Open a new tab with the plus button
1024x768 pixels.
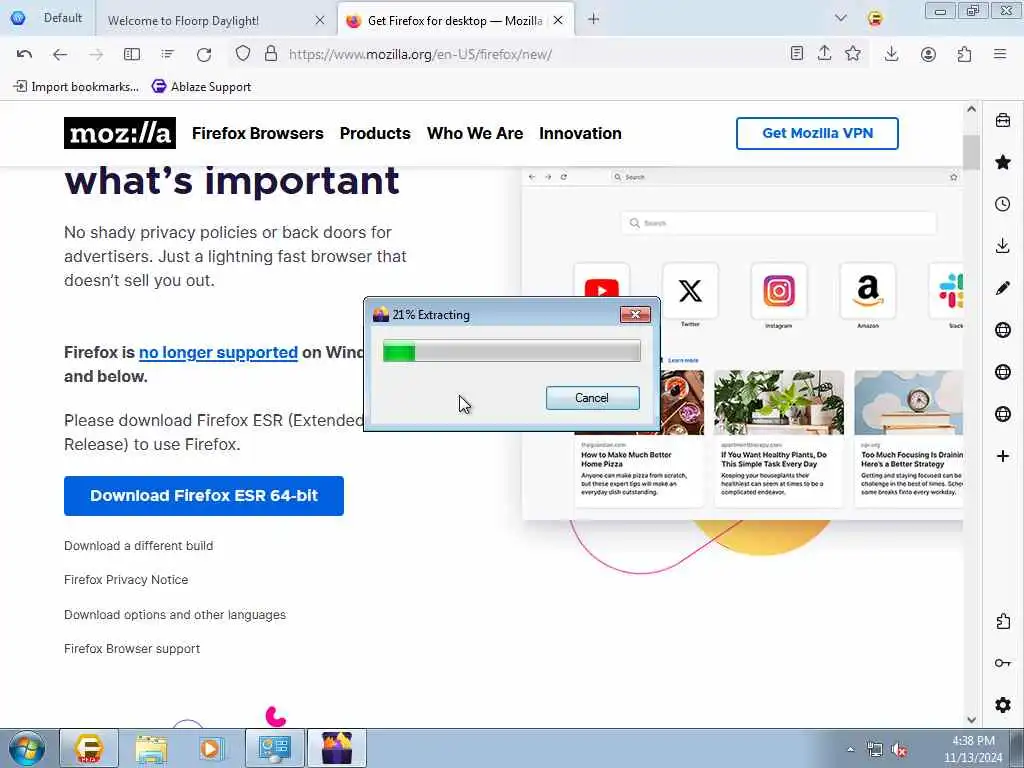593,20
